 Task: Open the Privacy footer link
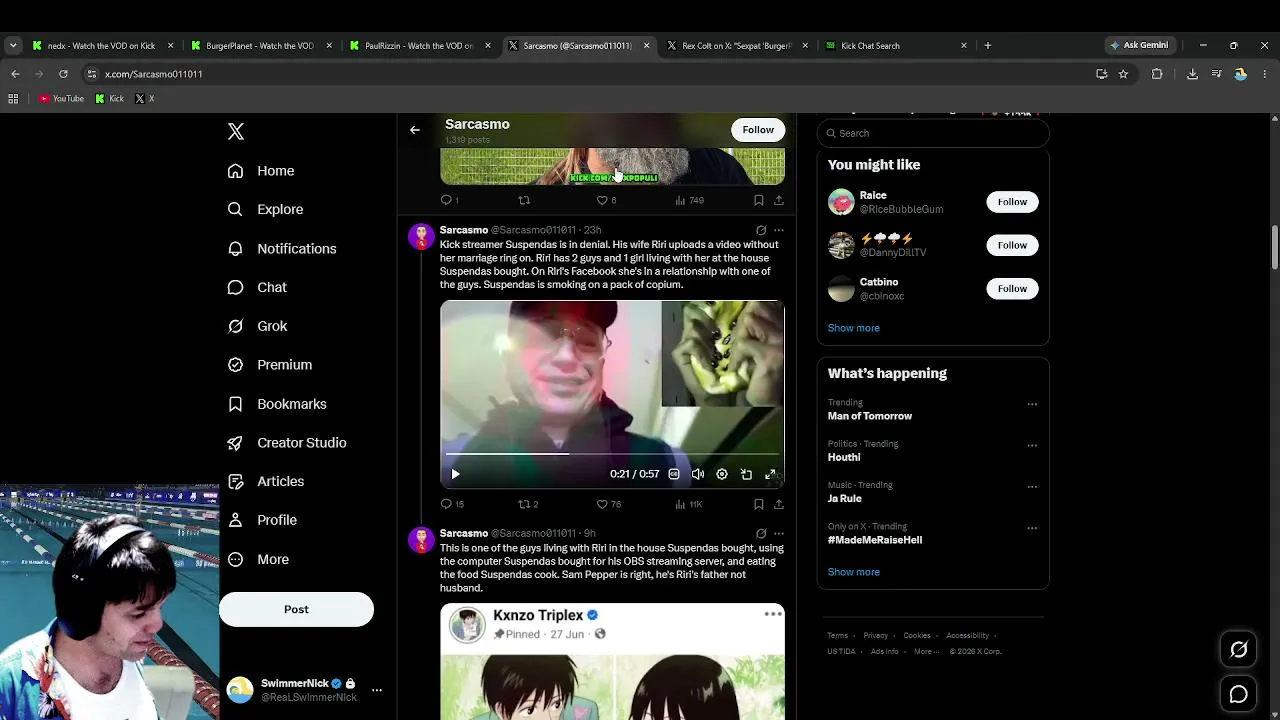[x=876, y=635]
